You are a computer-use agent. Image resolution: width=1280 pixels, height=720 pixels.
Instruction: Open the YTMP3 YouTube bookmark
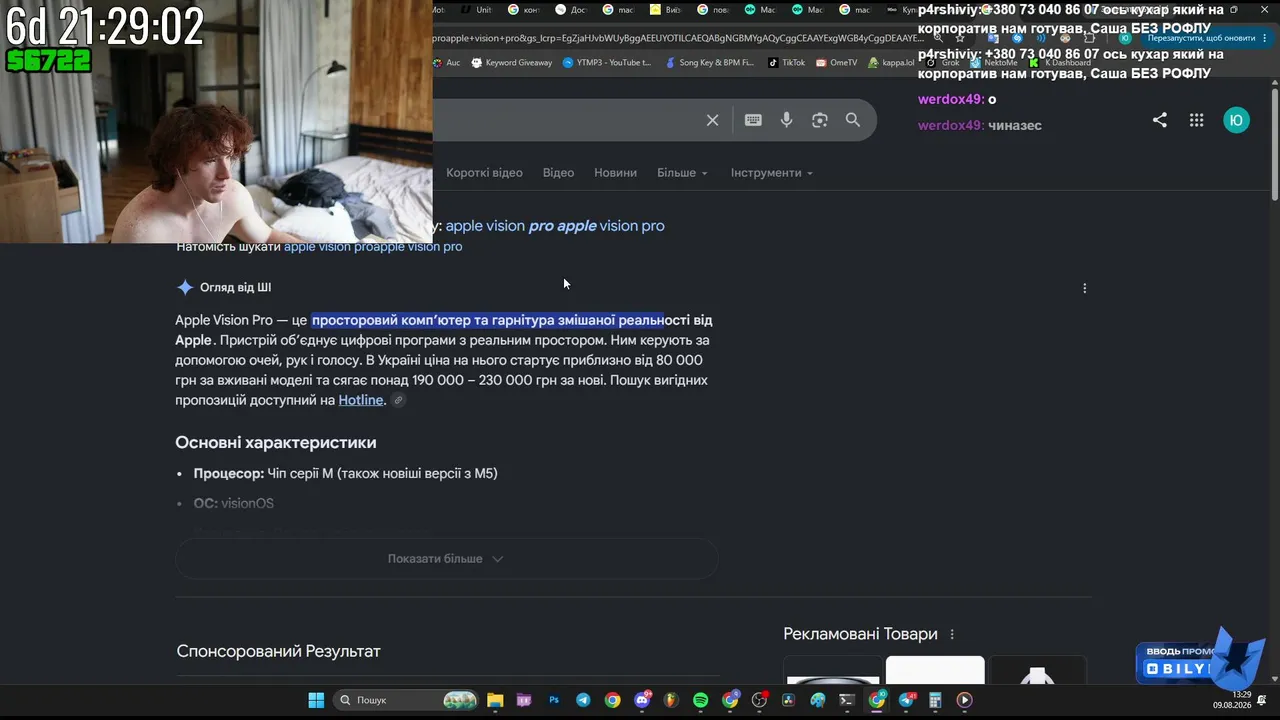click(607, 62)
